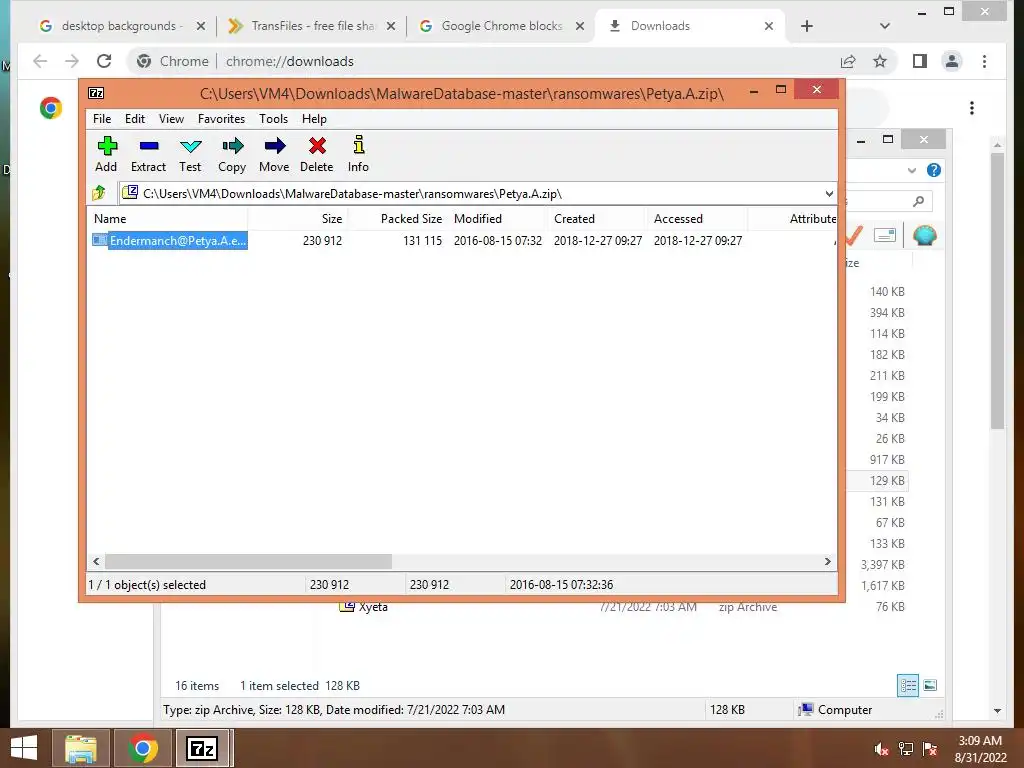Open the Help menu
This screenshot has width=1024, height=768.
pos(314,119)
